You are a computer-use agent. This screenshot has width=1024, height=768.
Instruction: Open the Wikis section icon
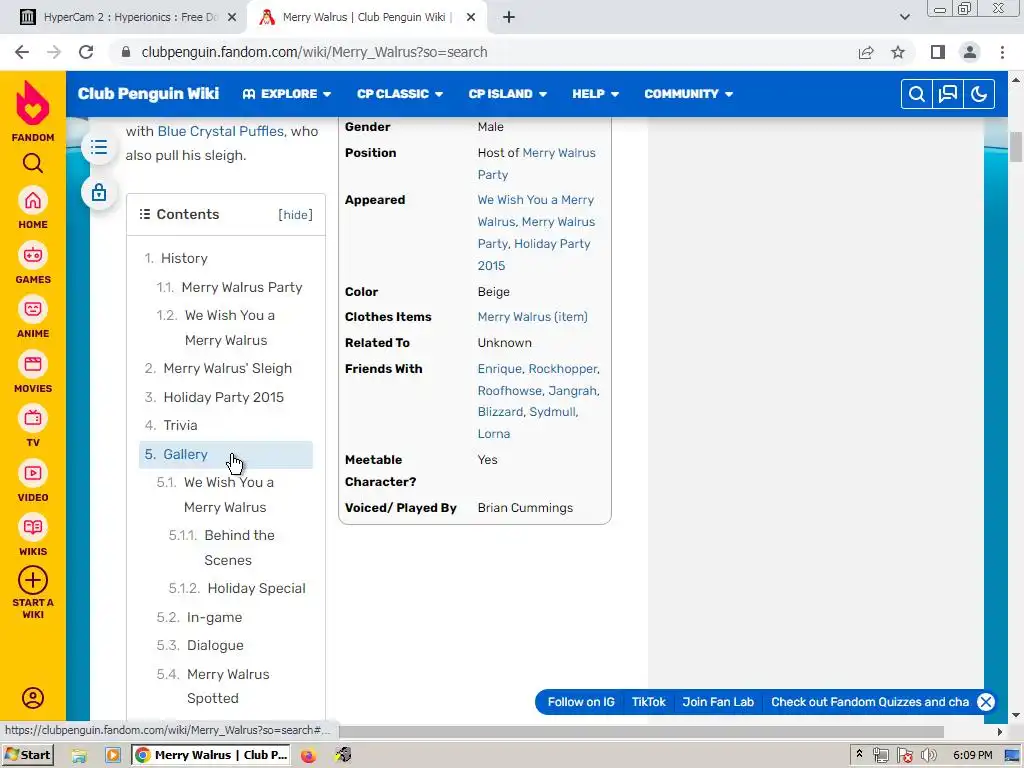(33, 528)
